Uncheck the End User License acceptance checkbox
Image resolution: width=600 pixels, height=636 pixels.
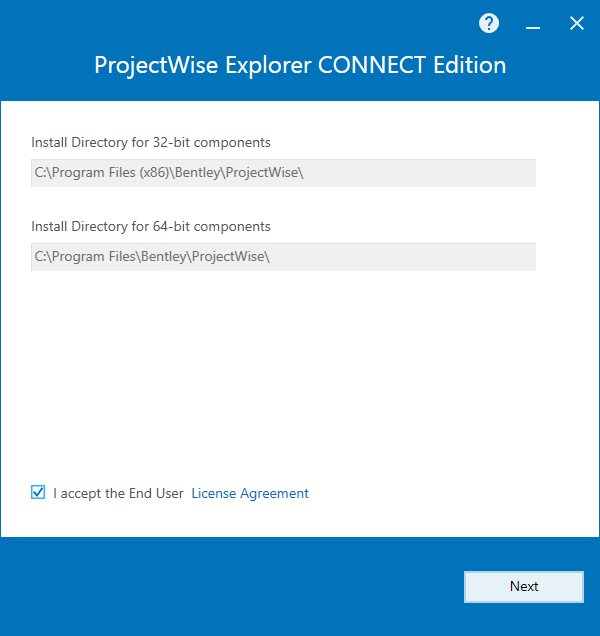pos(38,492)
